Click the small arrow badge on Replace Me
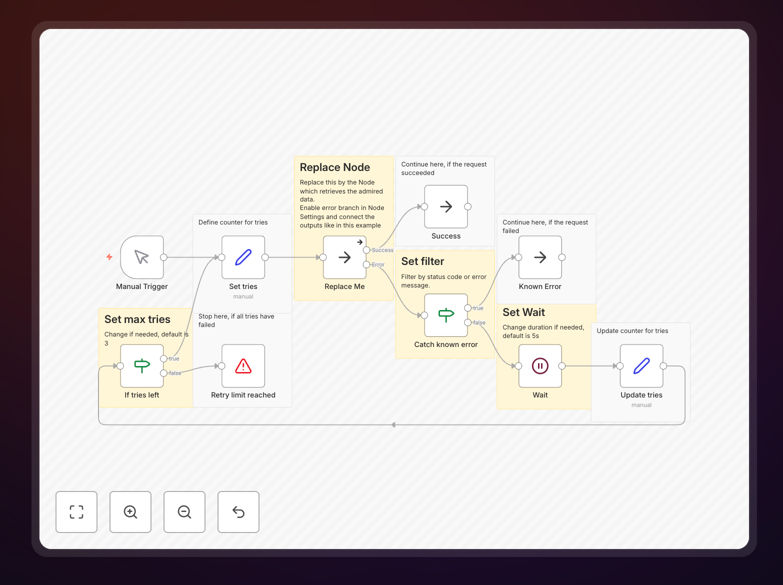This screenshot has height=585, width=783. [x=360, y=242]
